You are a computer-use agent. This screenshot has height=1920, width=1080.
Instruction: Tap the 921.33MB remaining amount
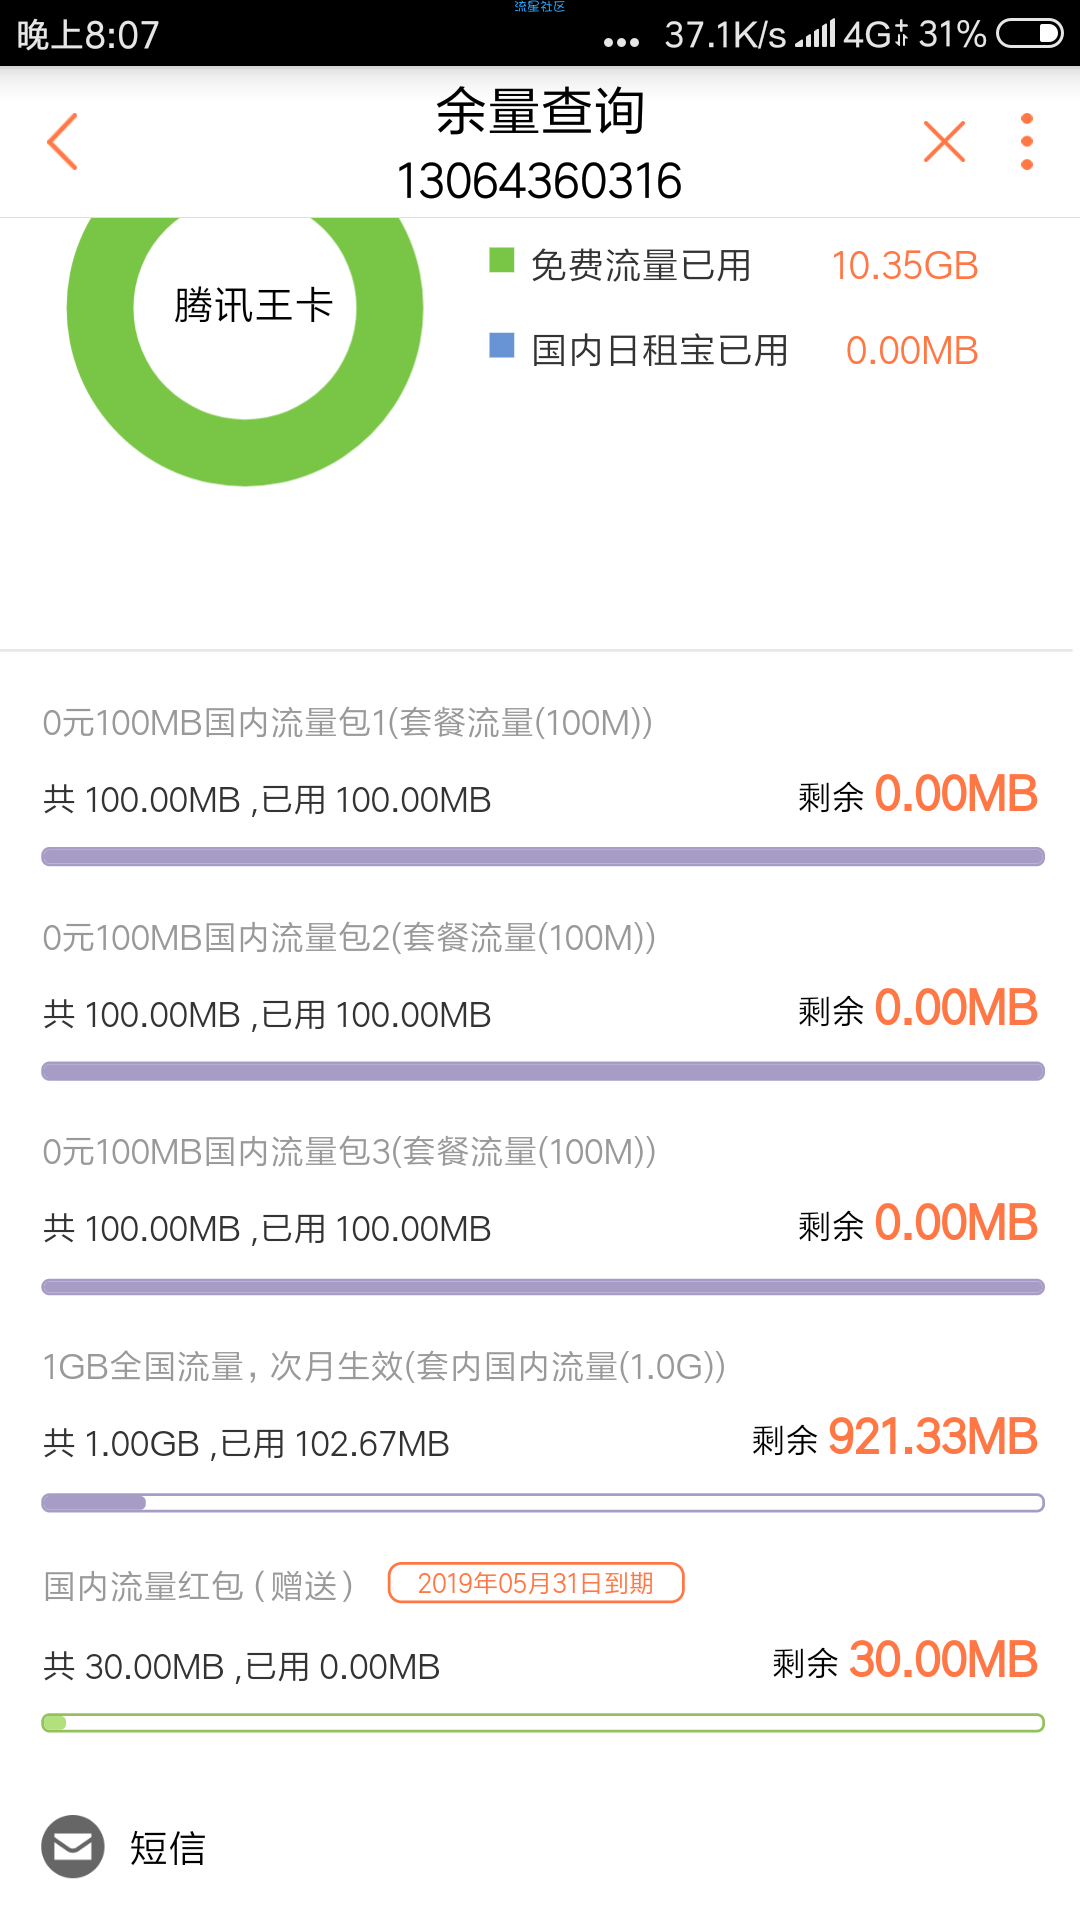click(933, 1437)
